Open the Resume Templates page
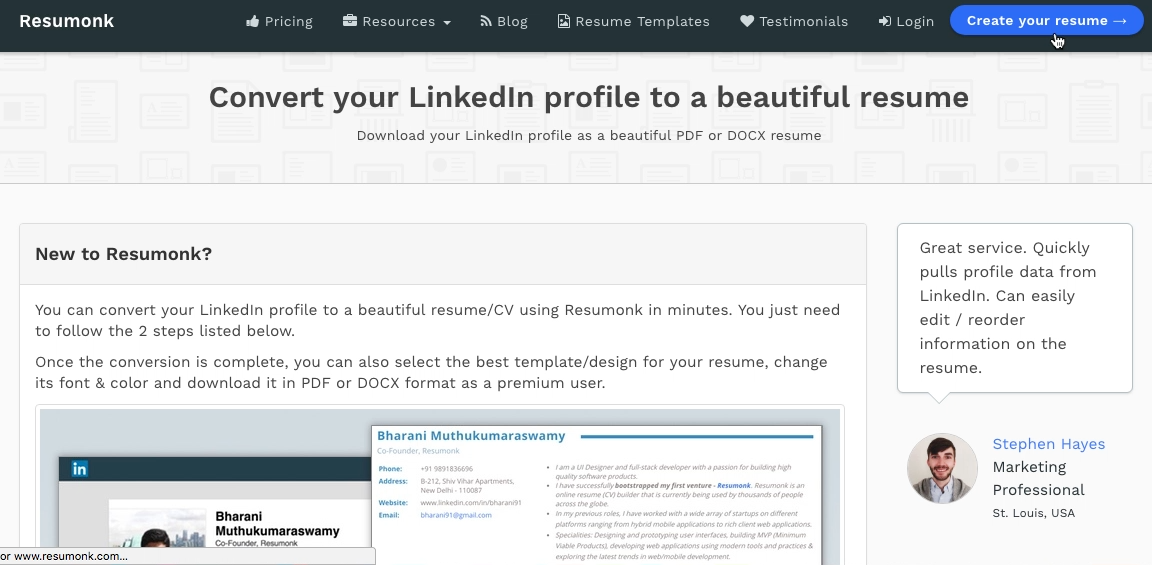This screenshot has width=1152, height=565. click(x=633, y=21)
